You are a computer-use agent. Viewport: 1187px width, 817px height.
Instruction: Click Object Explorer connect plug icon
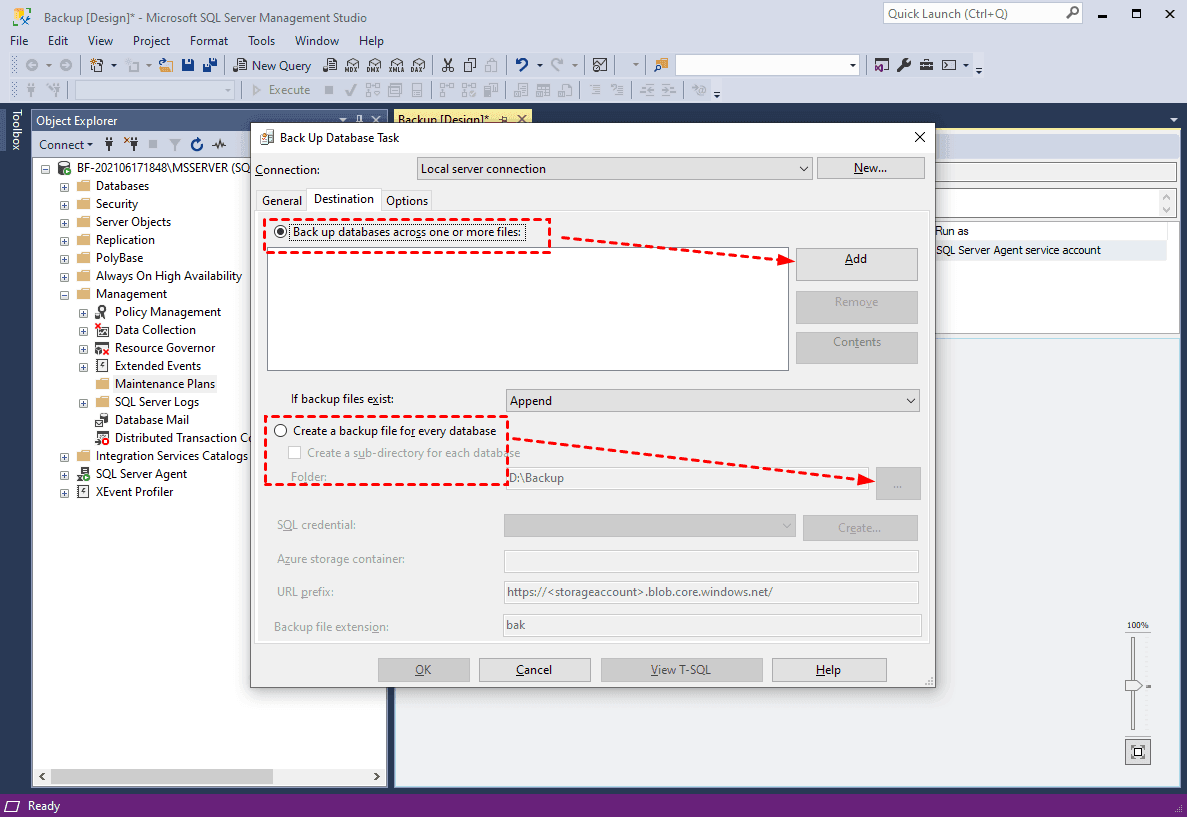tap(109, 144)
